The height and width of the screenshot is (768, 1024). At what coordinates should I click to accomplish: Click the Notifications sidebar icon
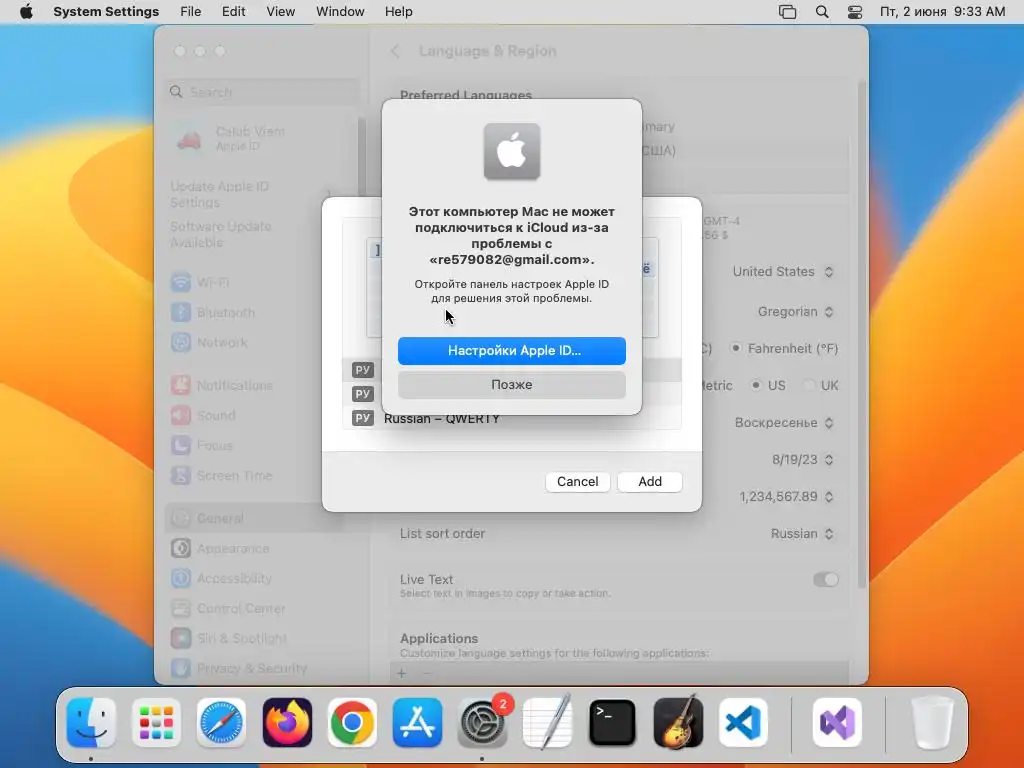[x=181, y=385]
